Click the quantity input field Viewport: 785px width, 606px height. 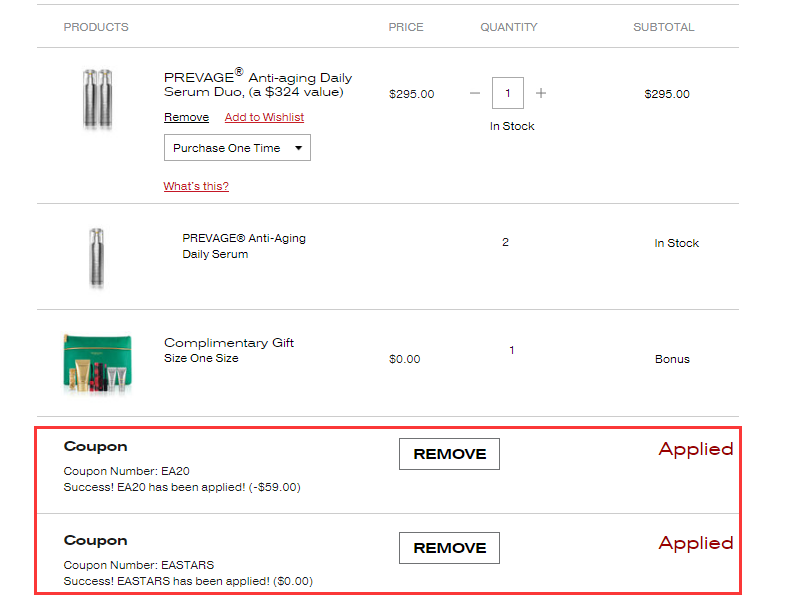tap(508, 94)
